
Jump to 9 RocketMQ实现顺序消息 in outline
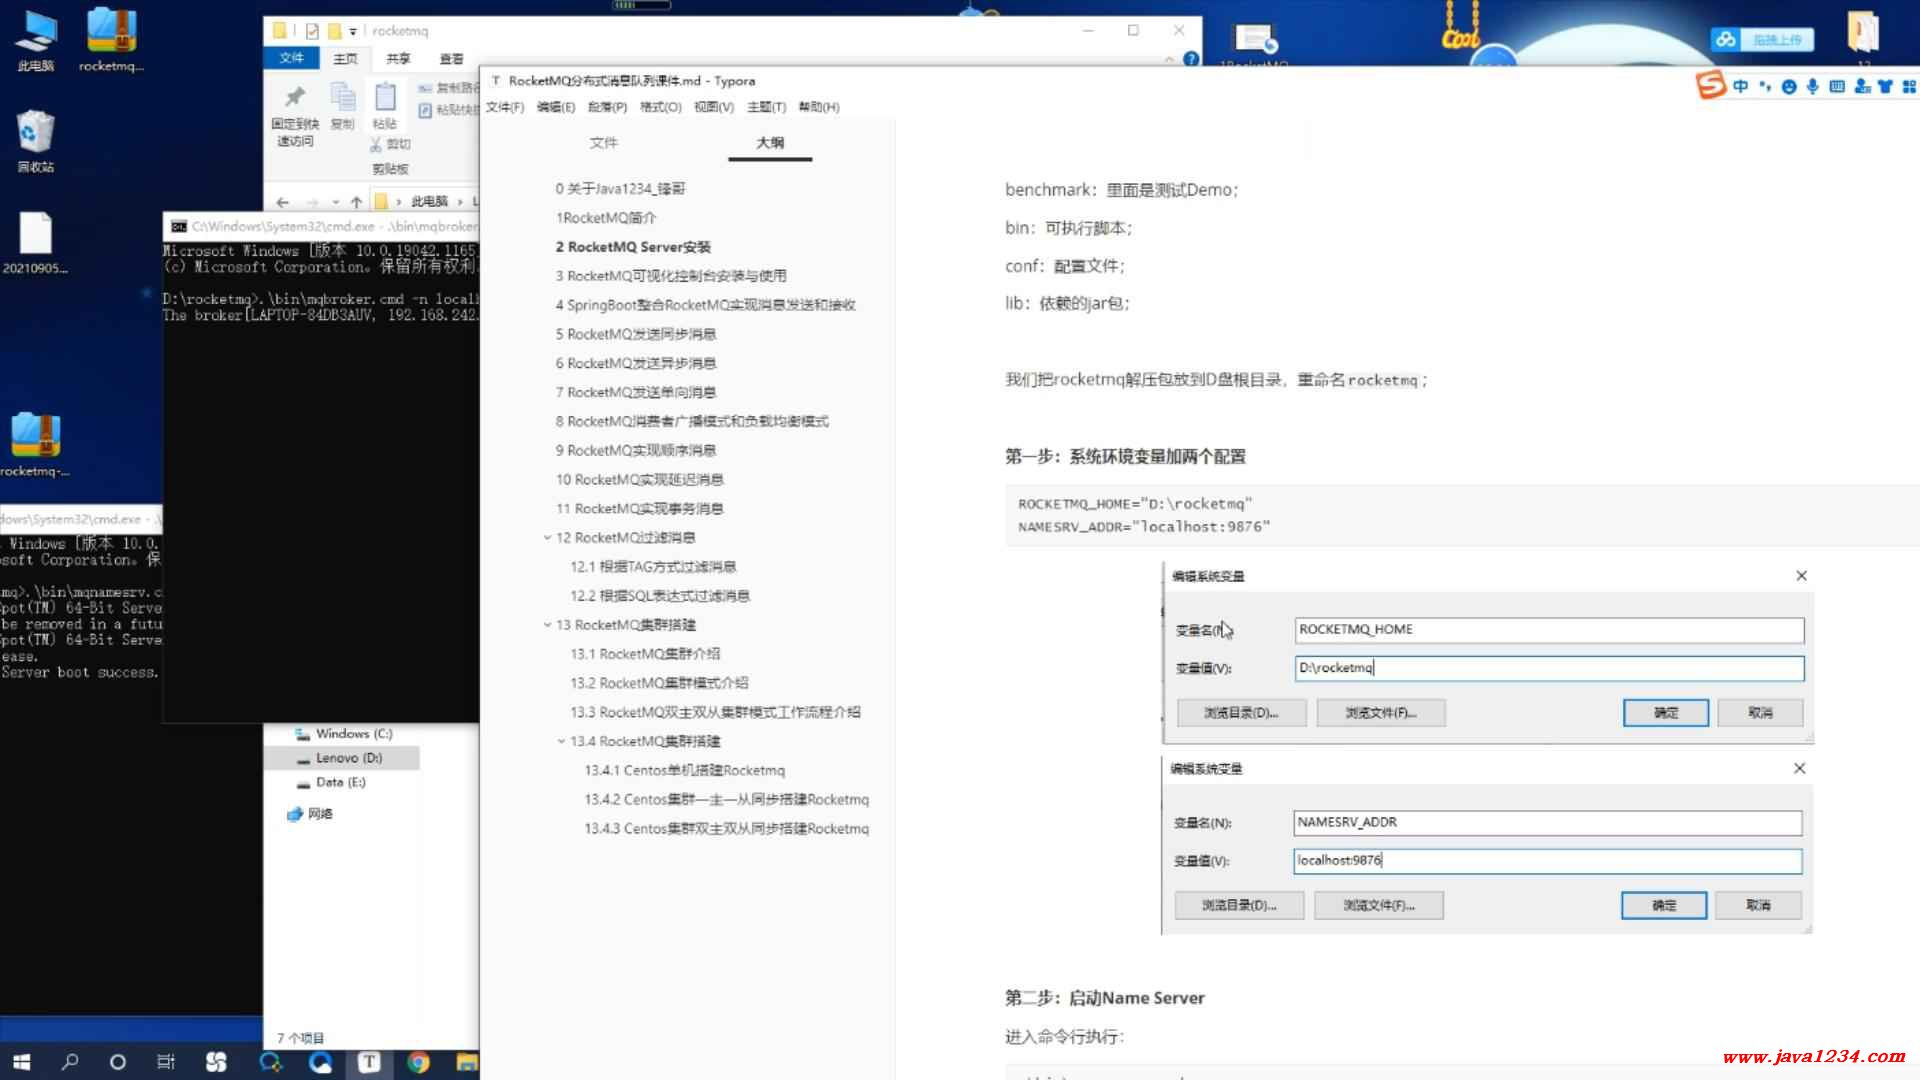point(636,451)
